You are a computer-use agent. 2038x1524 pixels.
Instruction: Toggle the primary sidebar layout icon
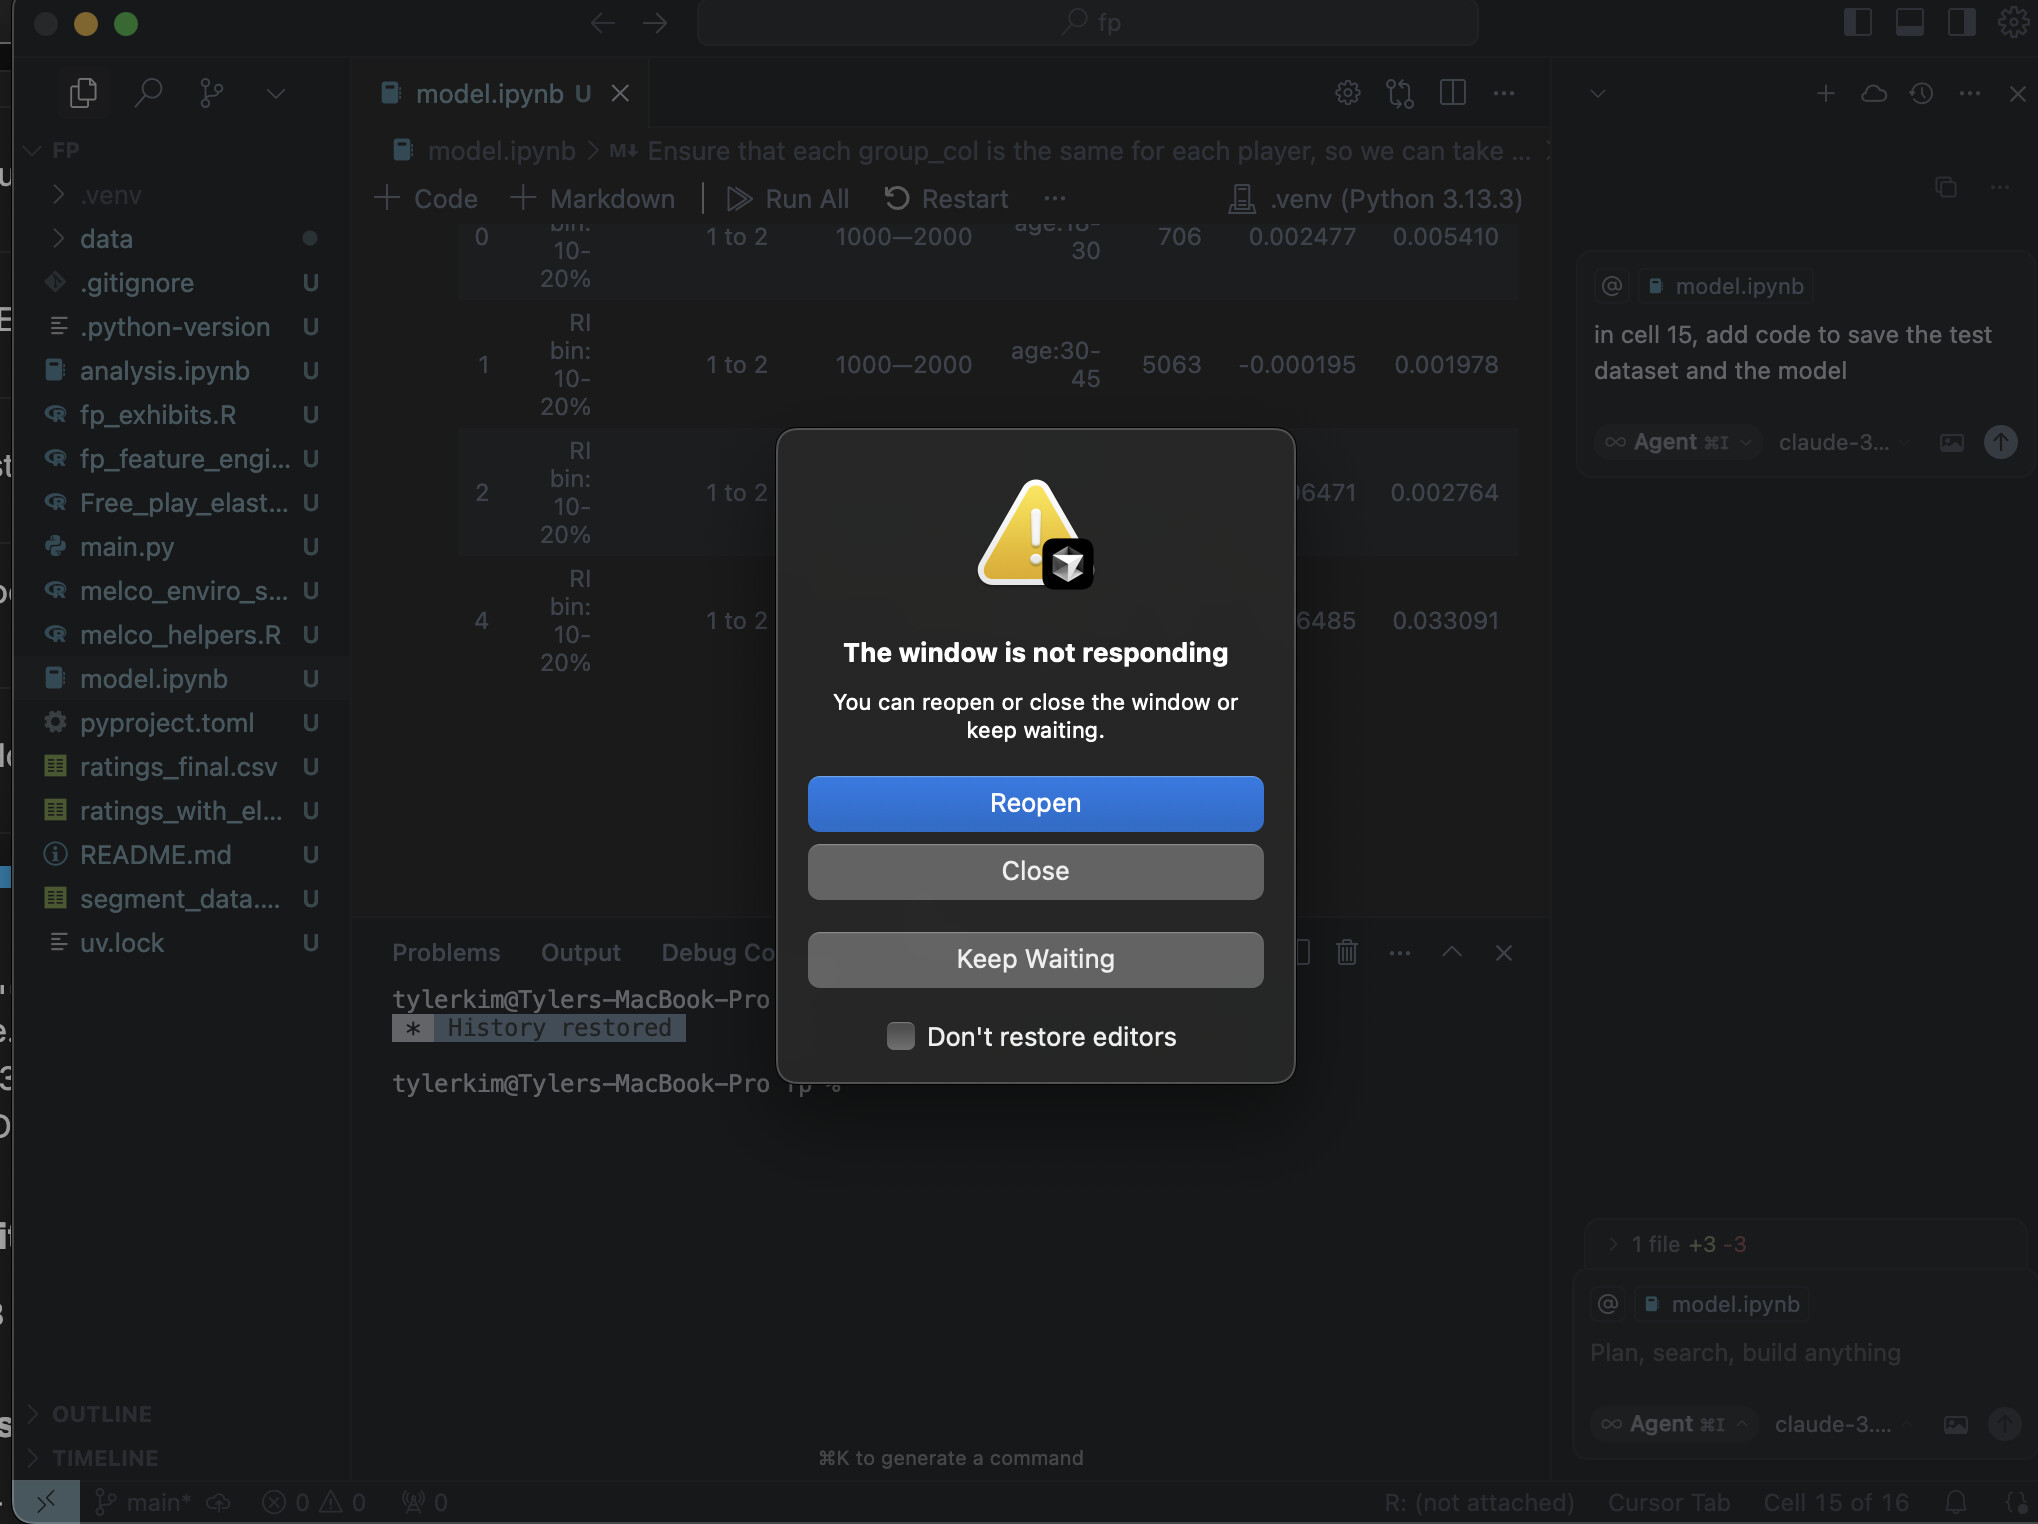(1857, 22)
